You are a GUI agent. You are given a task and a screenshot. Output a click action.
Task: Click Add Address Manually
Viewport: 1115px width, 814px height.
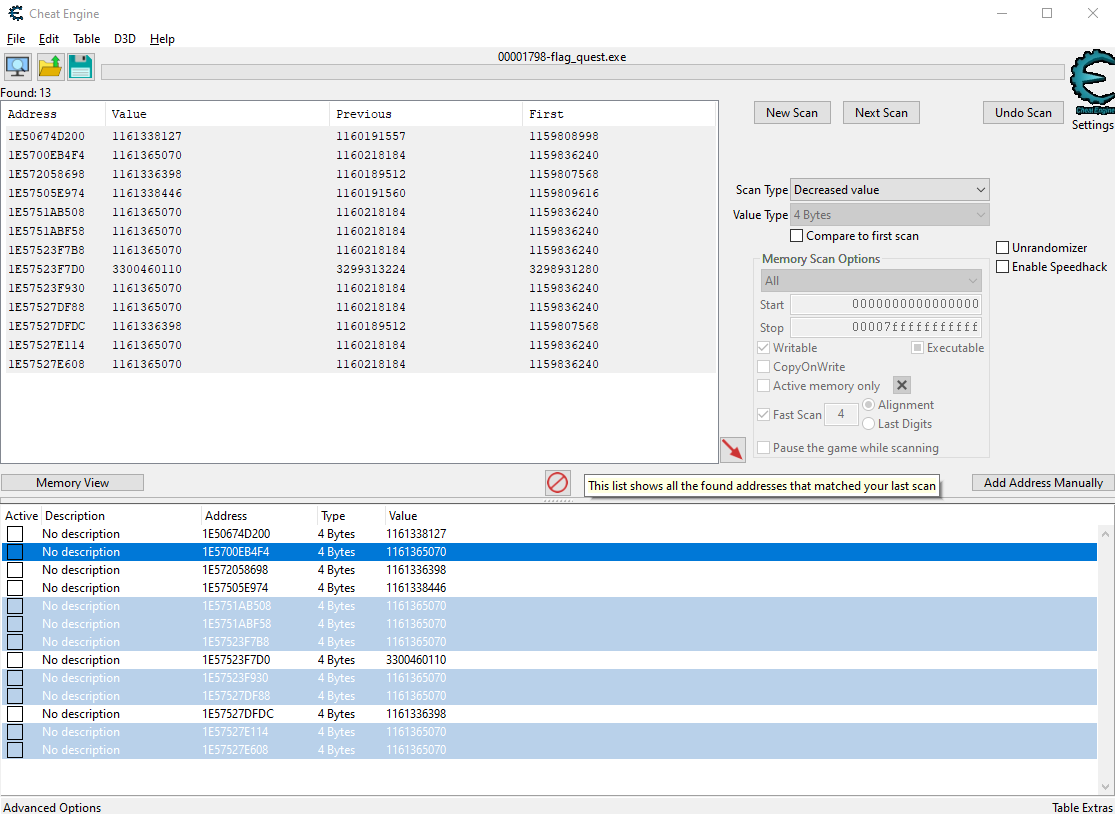[x=1043, y=483]
